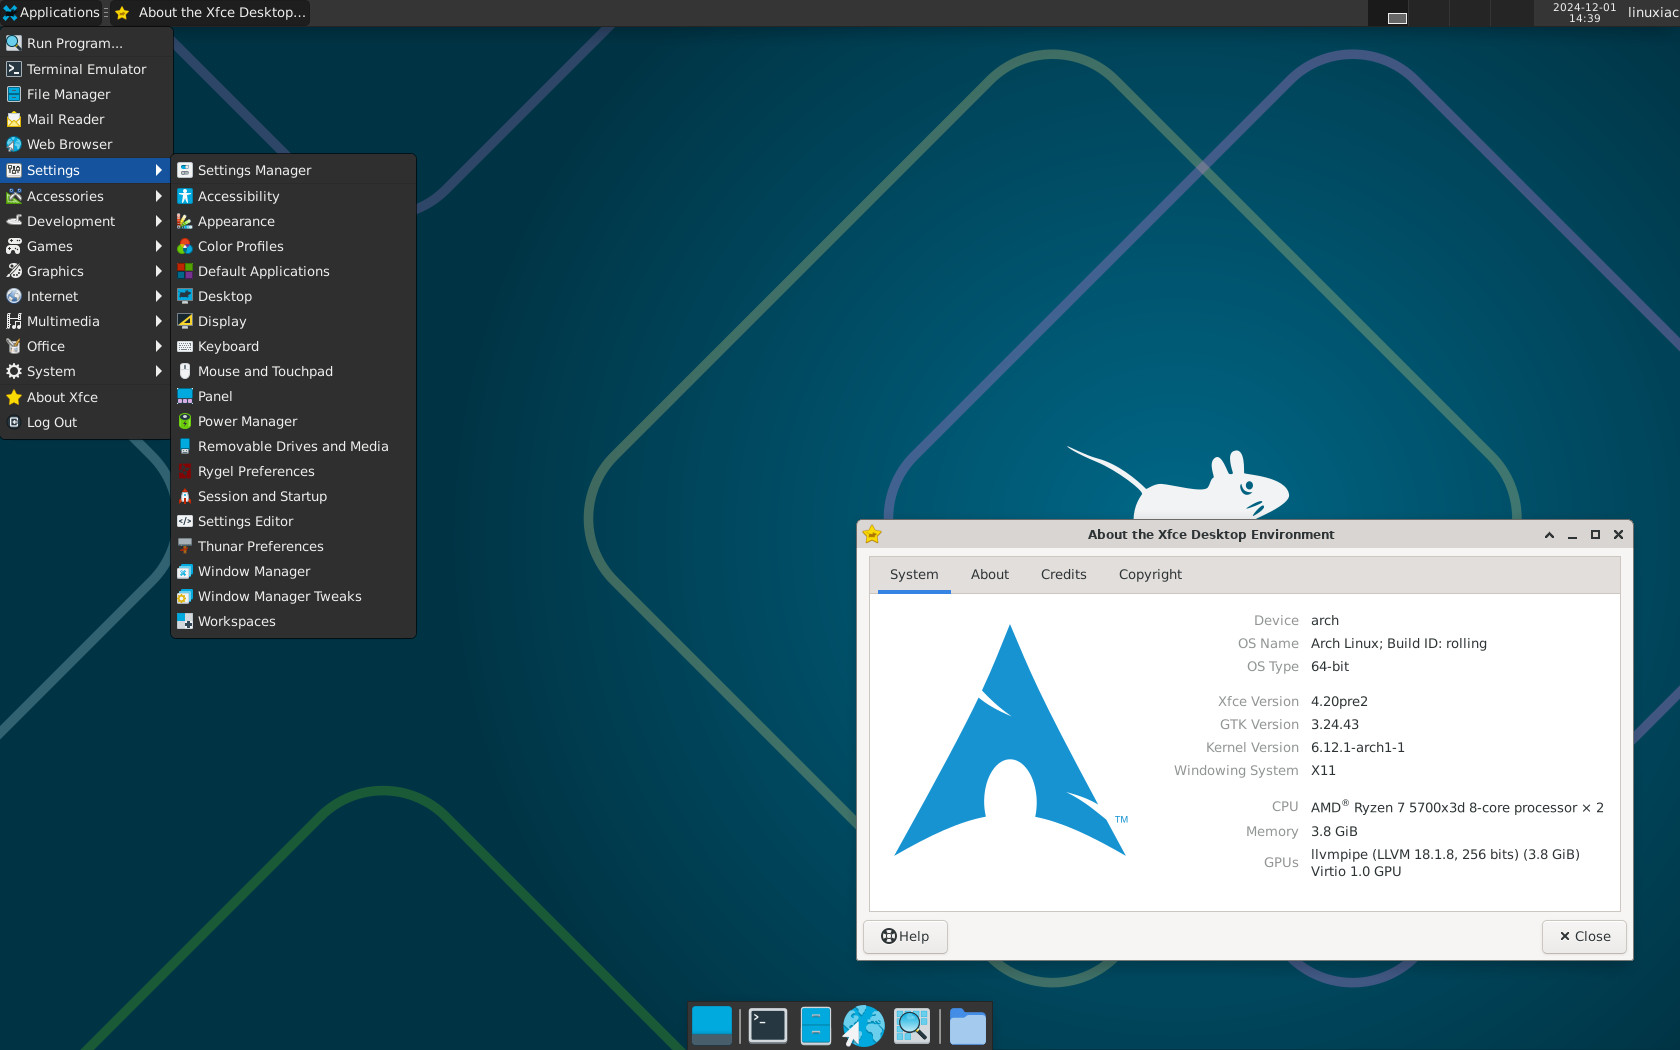Open application finder magnifier icon in dock

[912, 1026]
